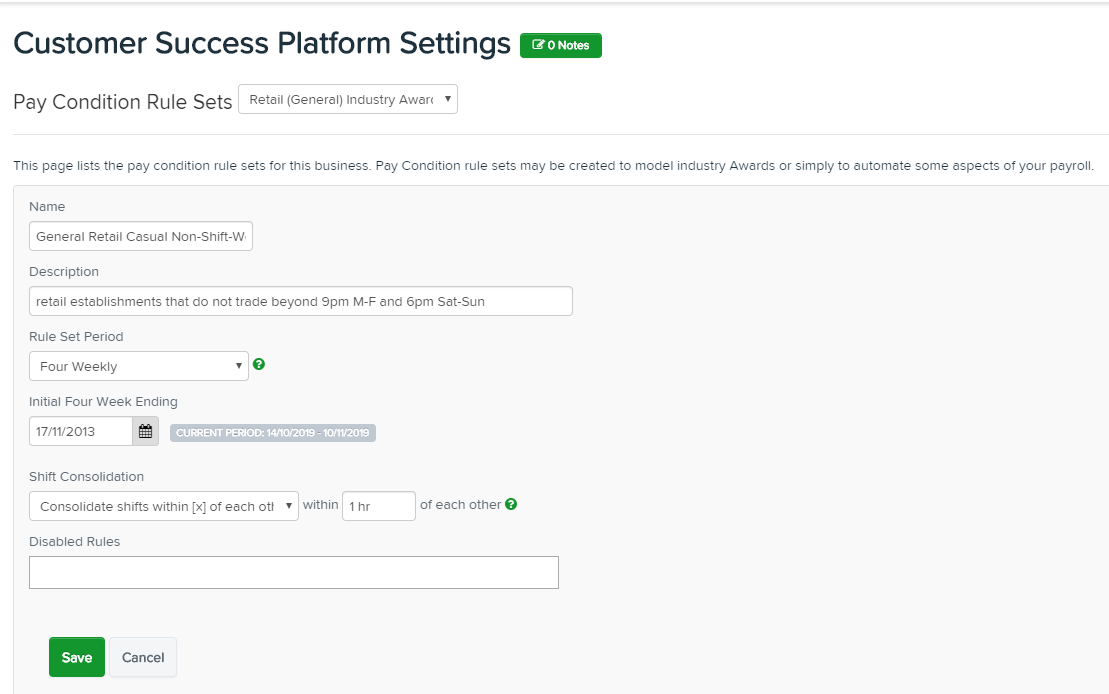
Task: Click the 1 hr within input field
Action: coord(378,507)
